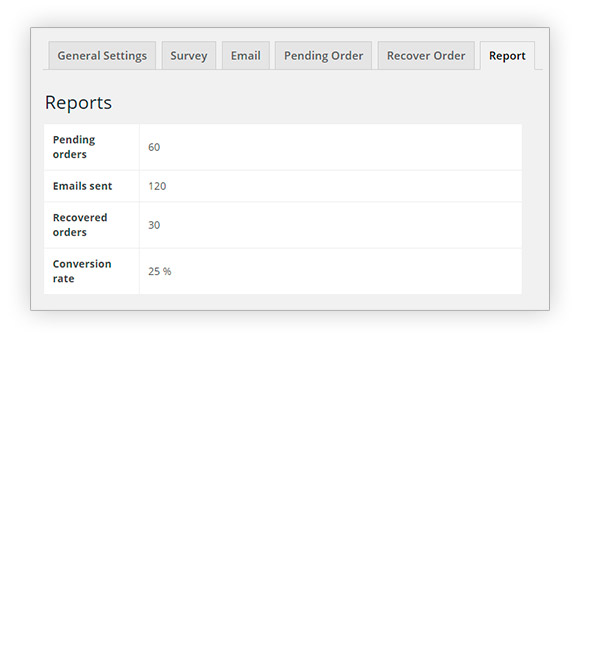Click the Emails sent row label
The image size is (600, 648).
(x=82, y=186)
